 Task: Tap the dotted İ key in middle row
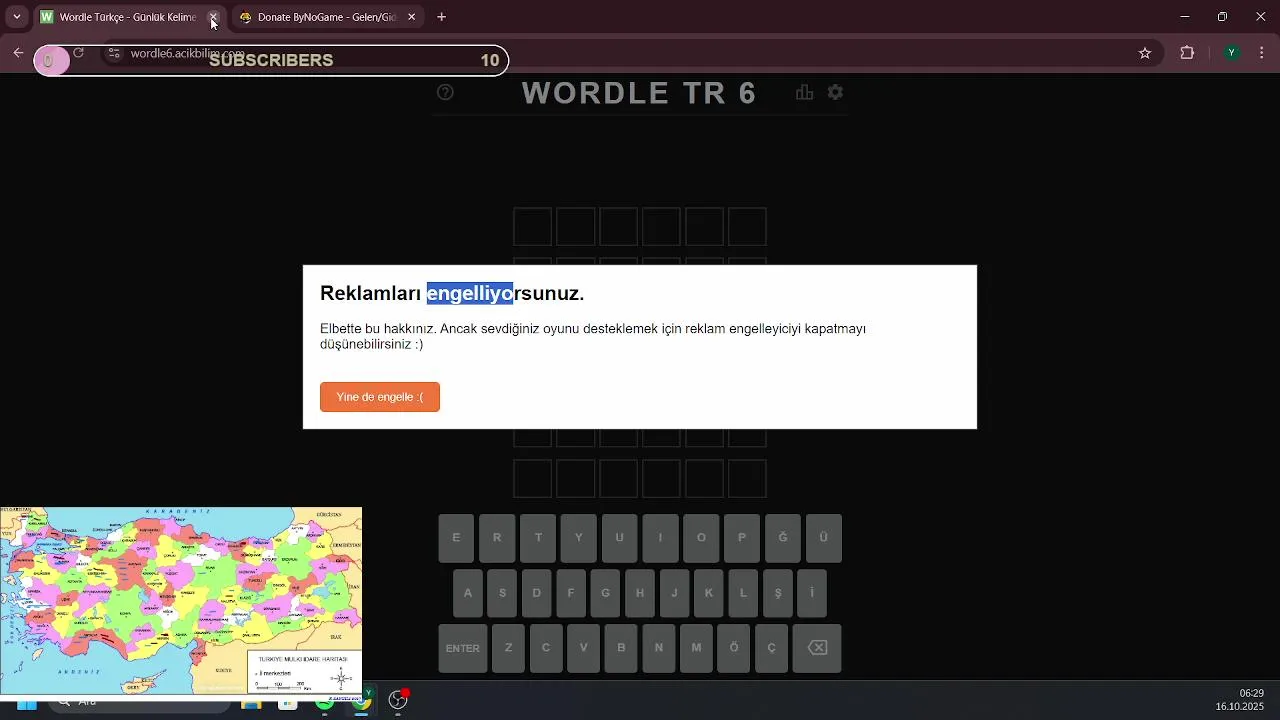(x=812, y=593)
